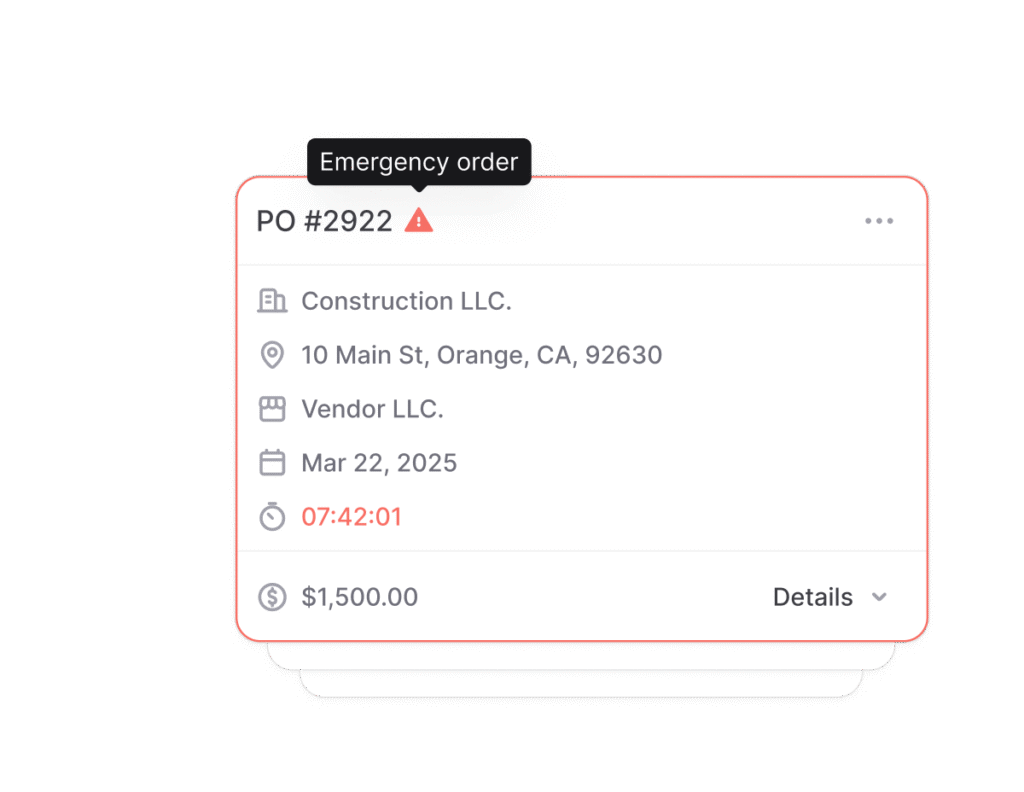Click the $1,500.00 total amount

360,596
